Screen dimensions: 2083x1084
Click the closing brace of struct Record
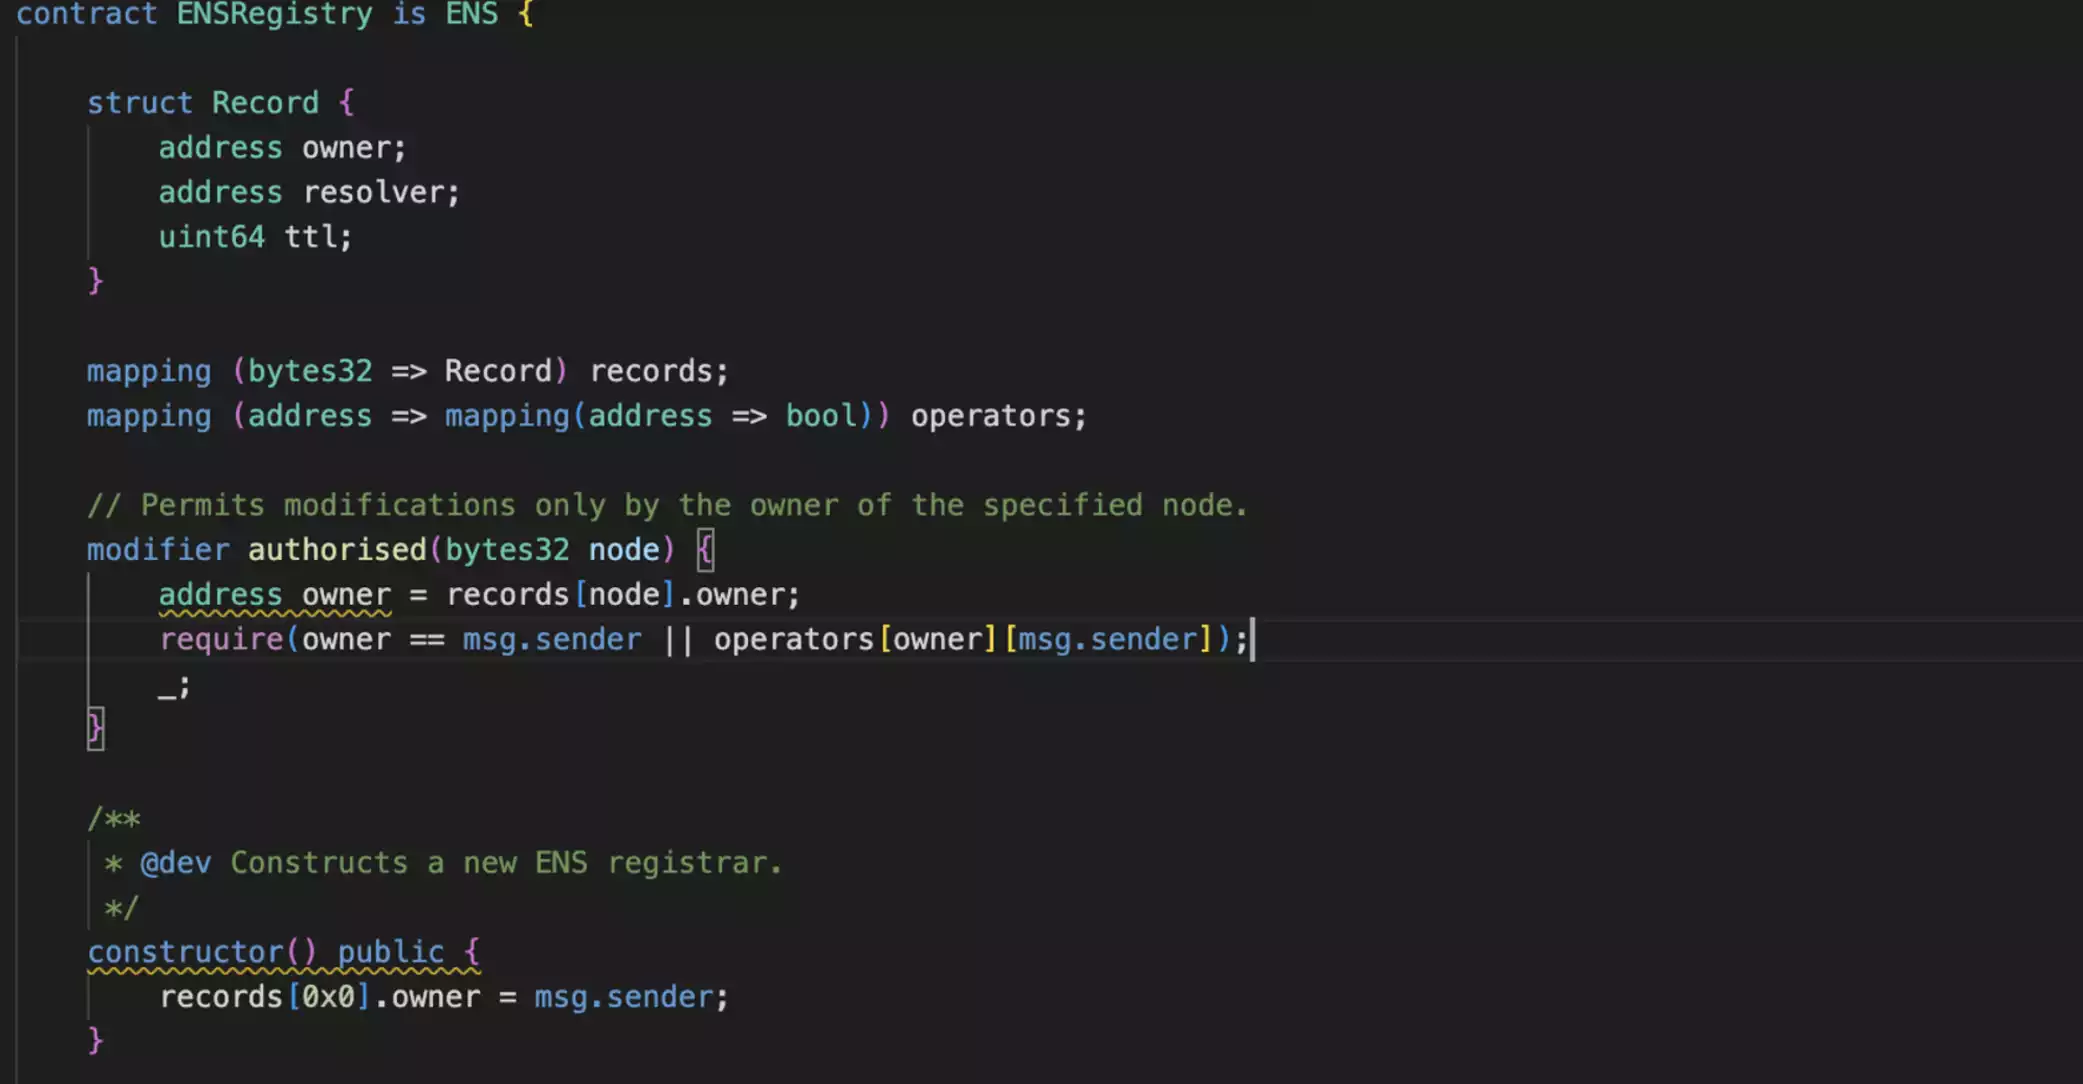click(x=95, y=281)
